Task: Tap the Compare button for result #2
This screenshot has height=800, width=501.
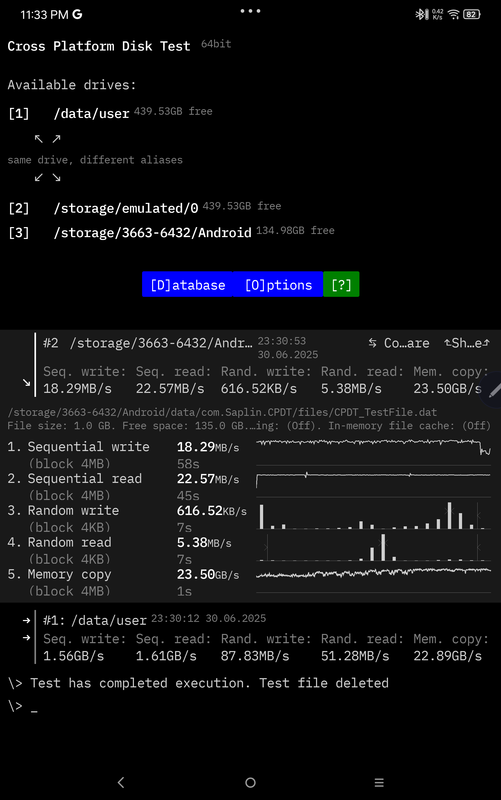Action: pos(399,343)
